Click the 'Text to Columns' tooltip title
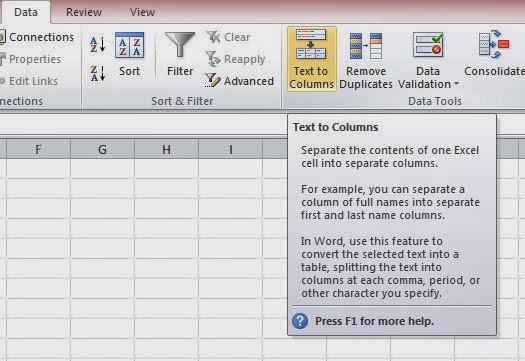Image resolution: width=525 pixels, height=361 pixels. [x=335, y=127]
